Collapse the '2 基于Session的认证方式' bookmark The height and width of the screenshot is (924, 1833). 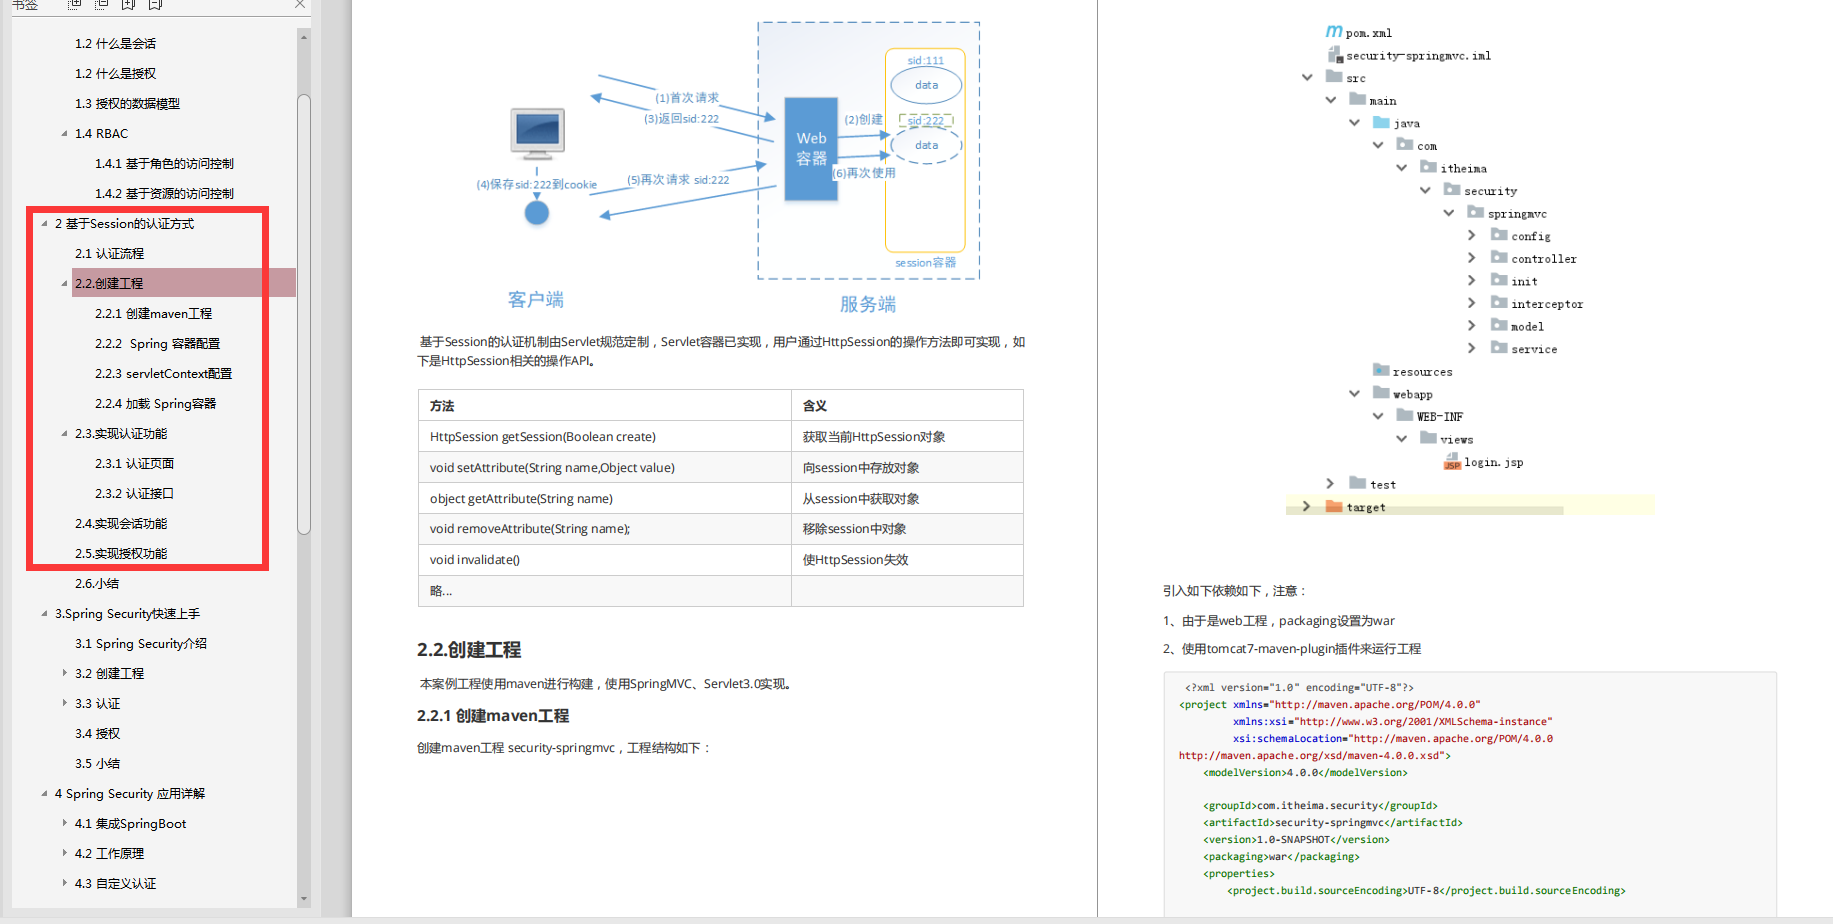[x=45, y=224]
